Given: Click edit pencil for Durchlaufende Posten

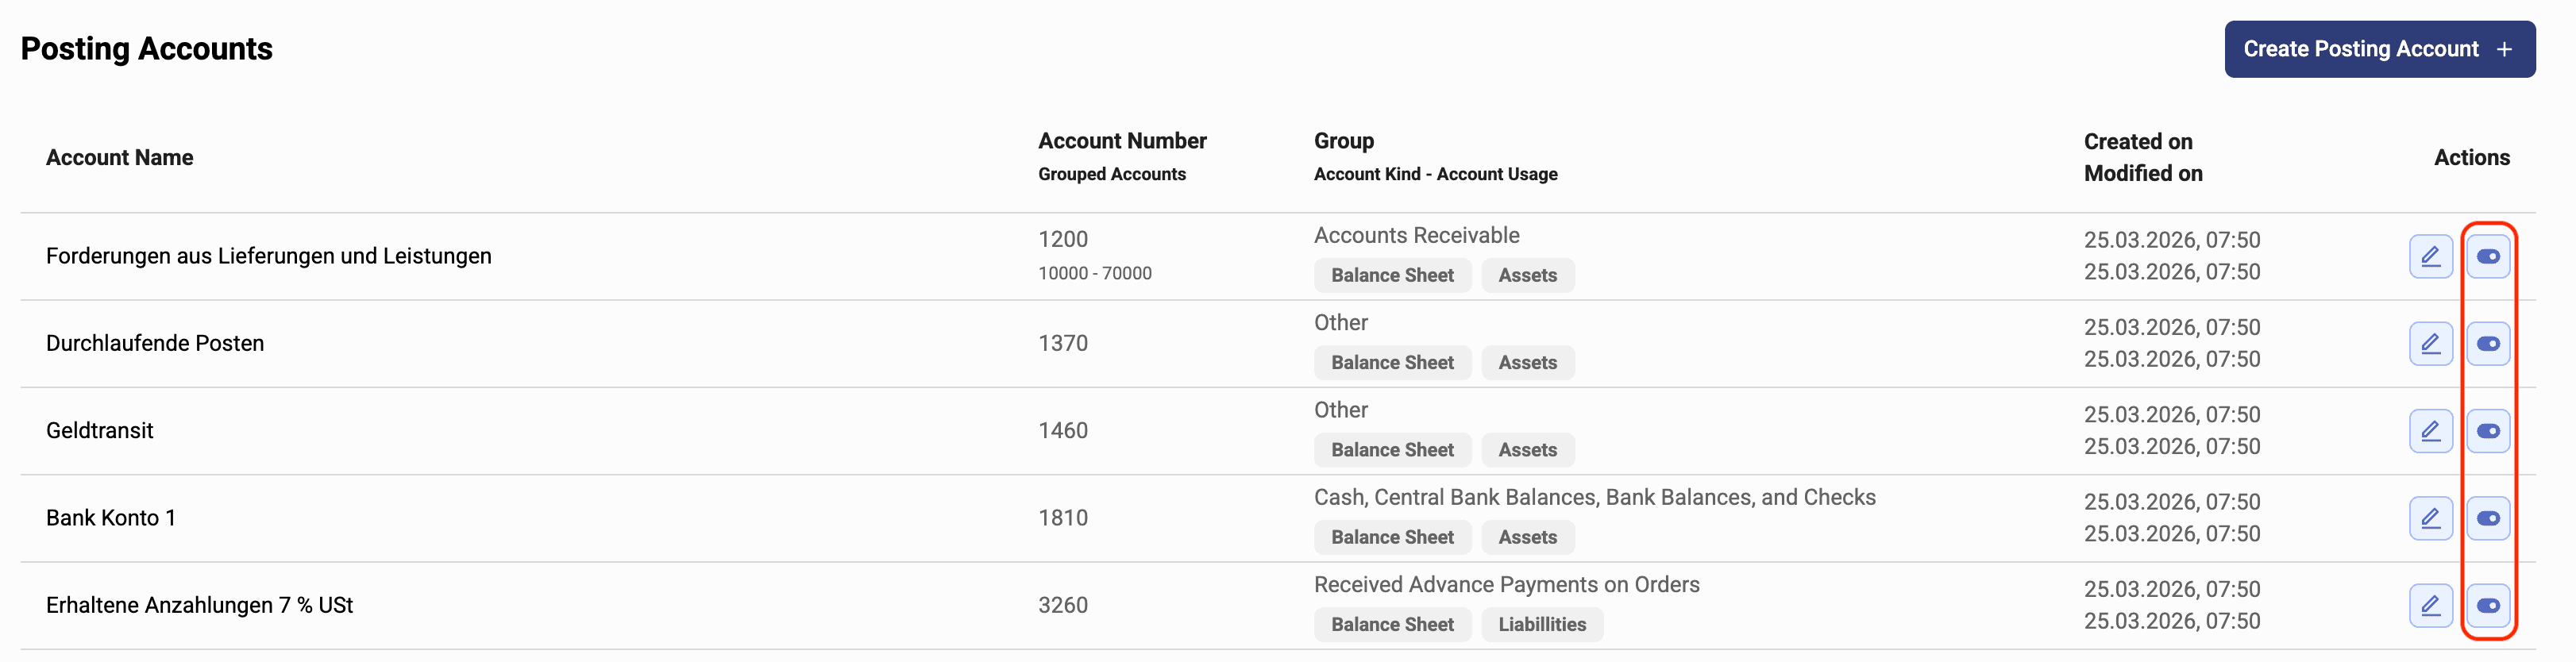Looking at the screenshot, I should pyautogui.click(x=2430, y=344).
